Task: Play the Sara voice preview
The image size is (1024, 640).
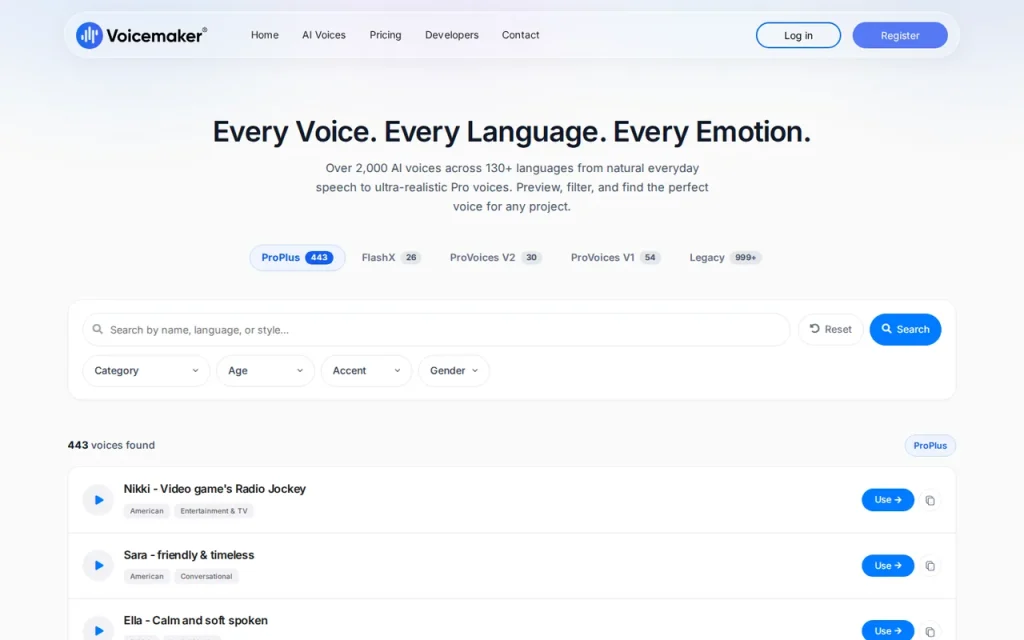Action: (x=99, y=566)
